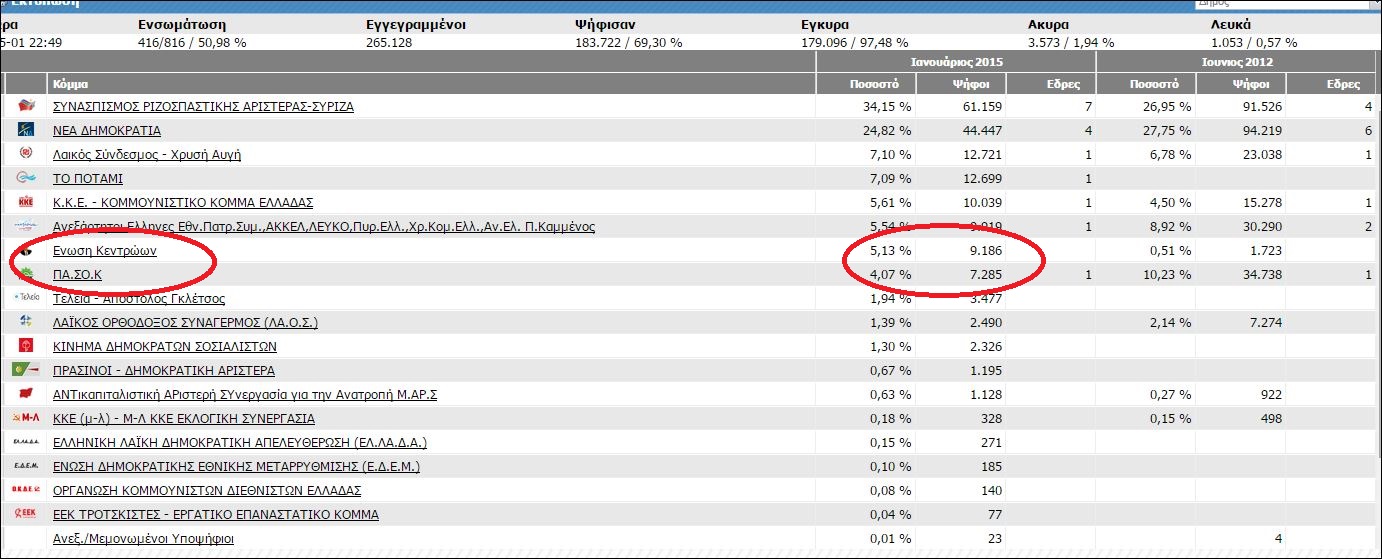Screen dimensions: 1382x559
Task: Click the EEK Trotskyists logo icon
Action: pos(26,514)
